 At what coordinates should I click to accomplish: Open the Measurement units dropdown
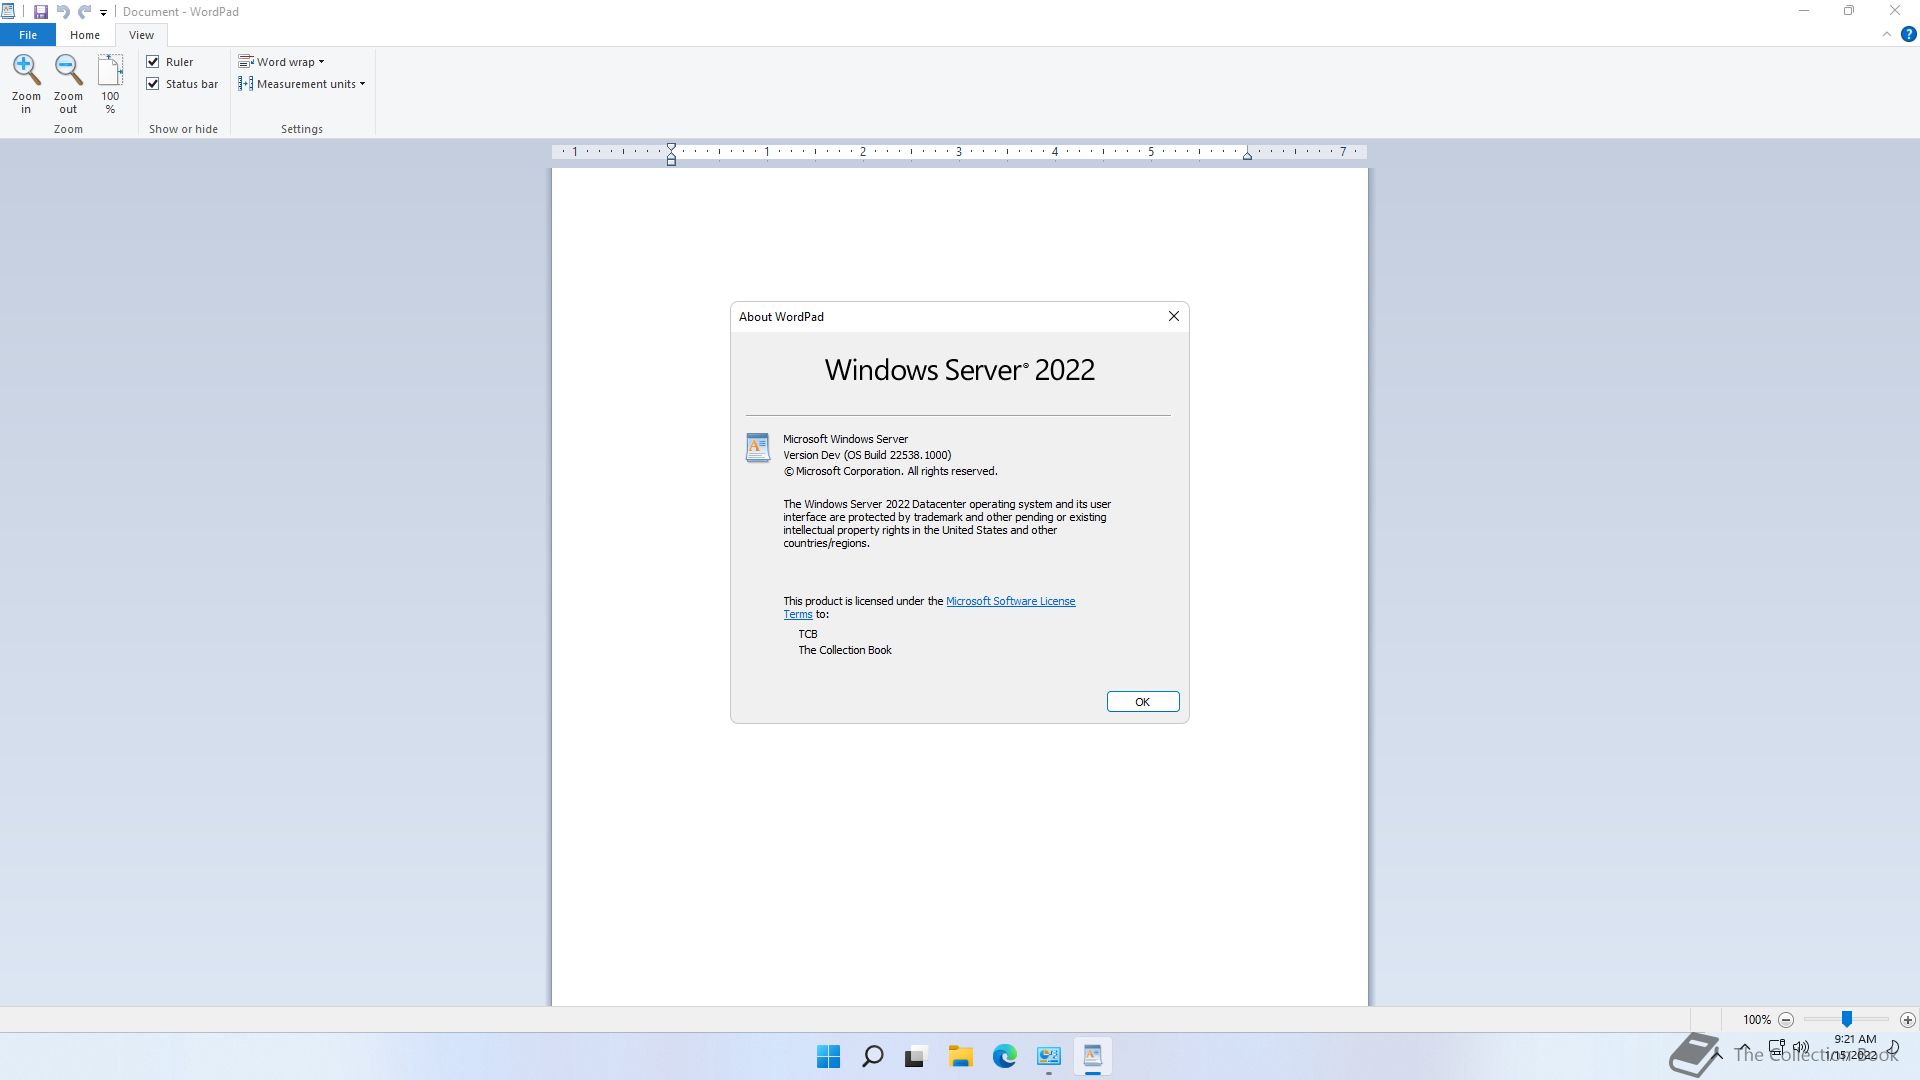pyautogui.click(x=301, y=84)
